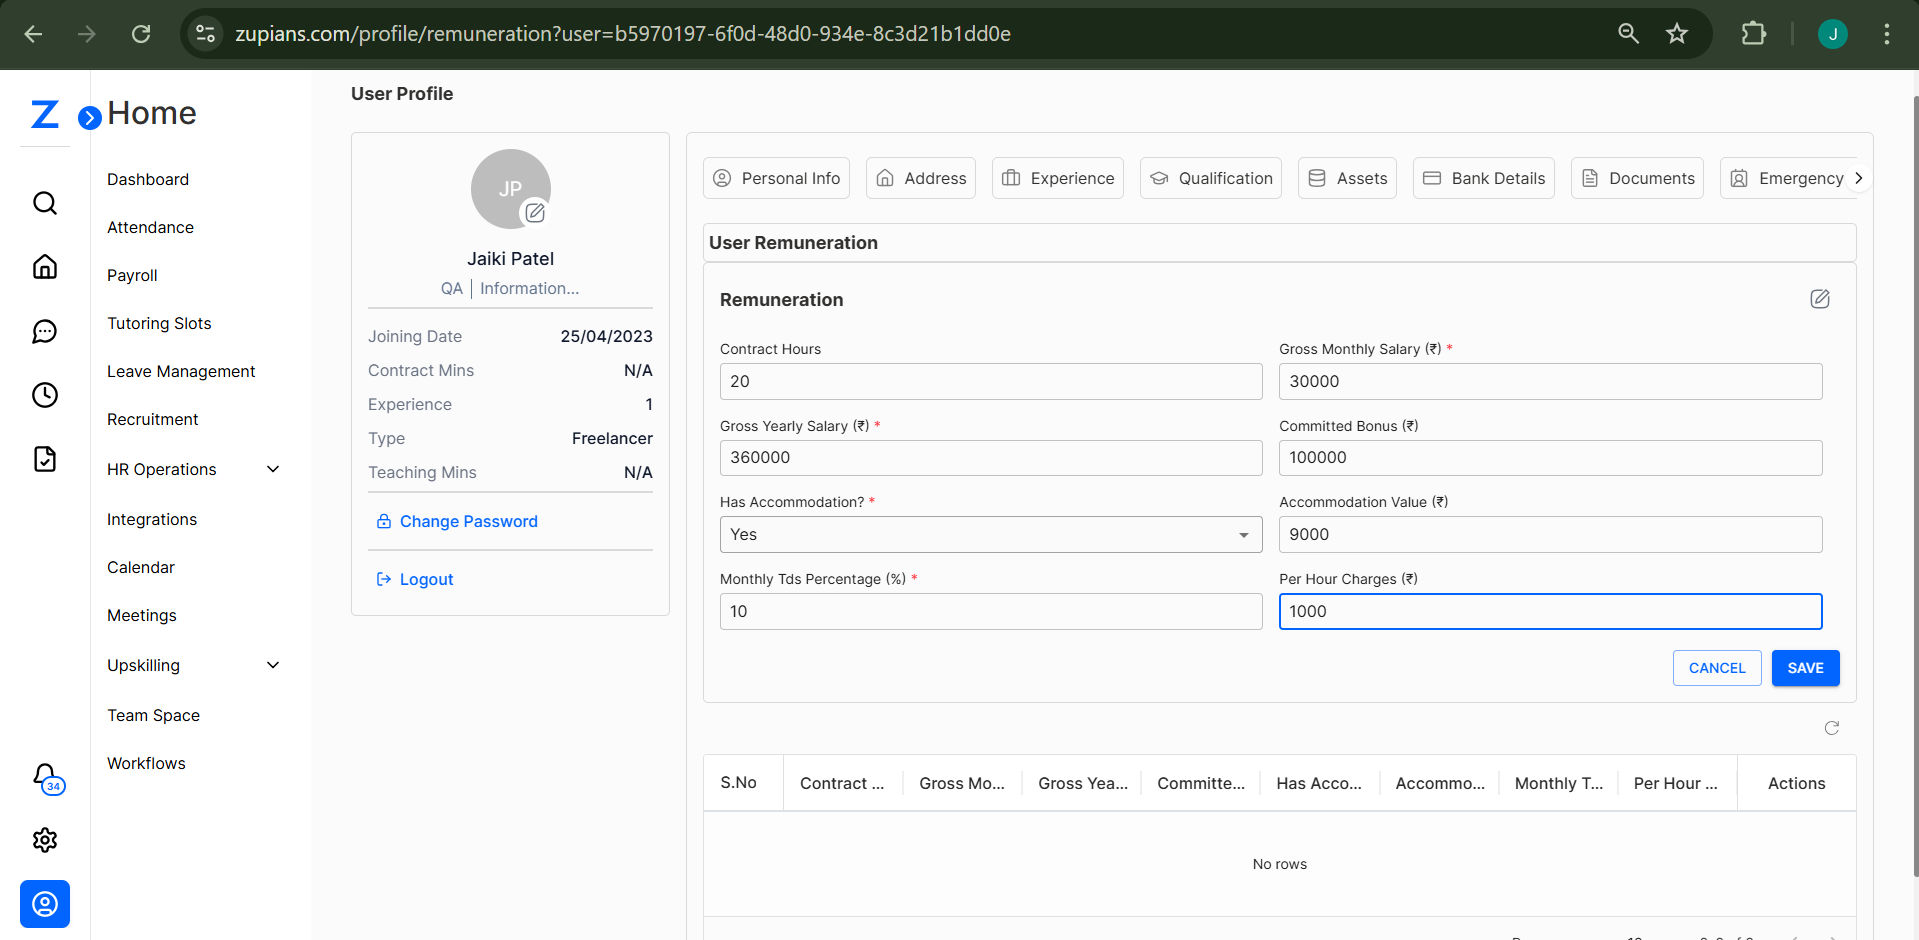
Task: Switch to the Bank Details tab
Action: coord(1483,177)
